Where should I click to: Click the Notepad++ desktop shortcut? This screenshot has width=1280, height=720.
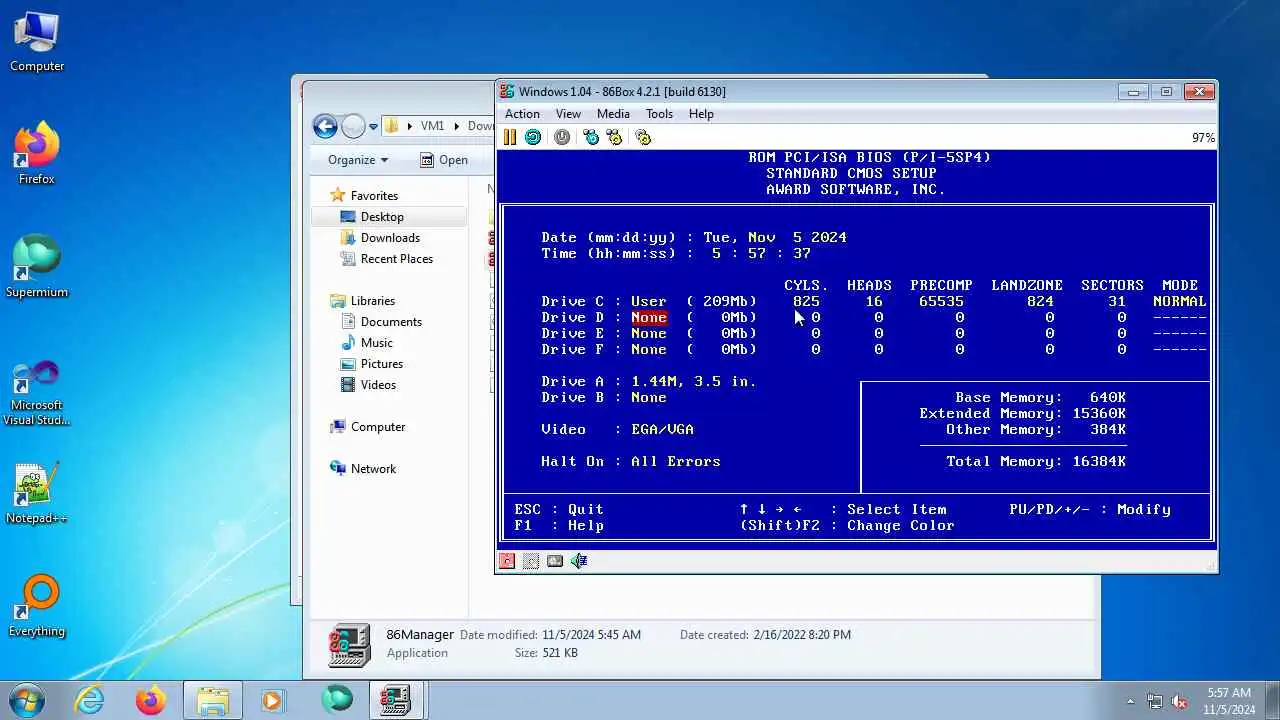37,494
